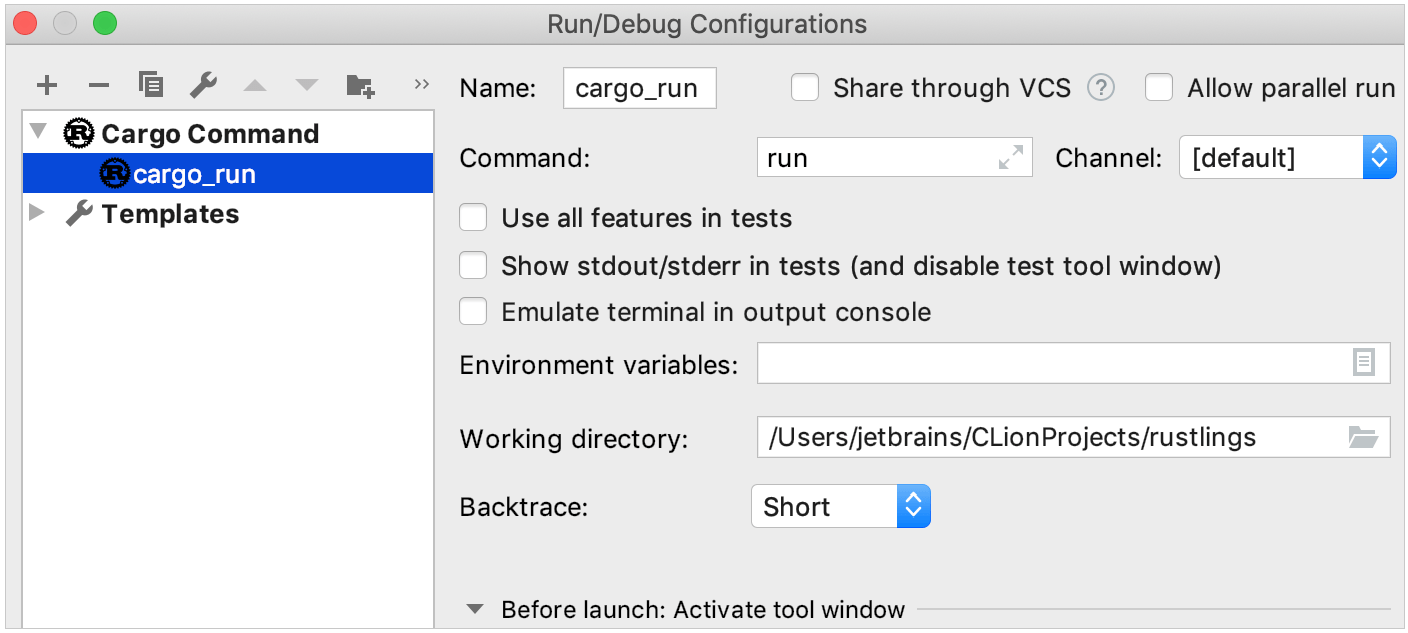This screenshot has width=1408, height=633.
Task: Move configuration up arrow
Action: pyautogui.click(x=255, y=86)
